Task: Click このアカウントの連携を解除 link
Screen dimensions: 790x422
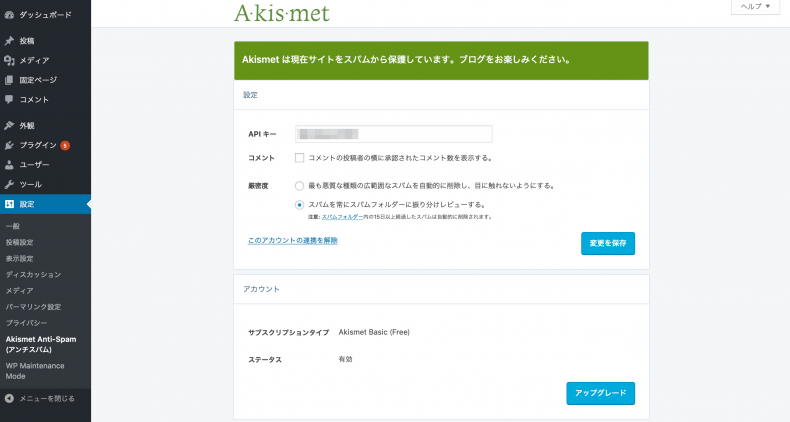Action: (x=292, y=241)
